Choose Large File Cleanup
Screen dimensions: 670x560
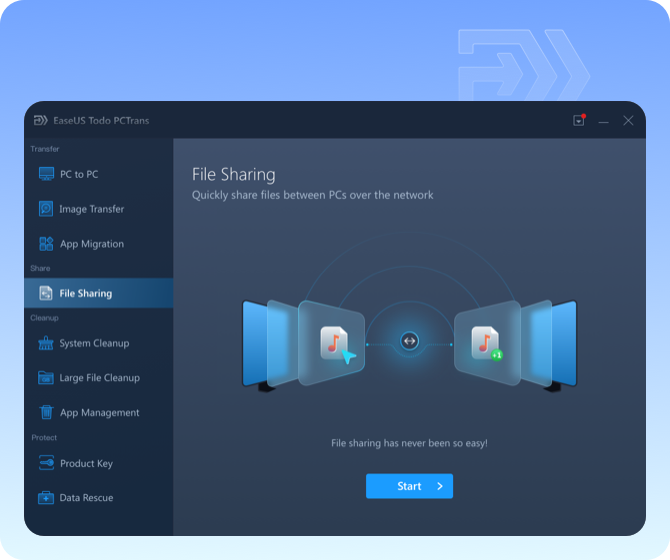coord(99,378)
